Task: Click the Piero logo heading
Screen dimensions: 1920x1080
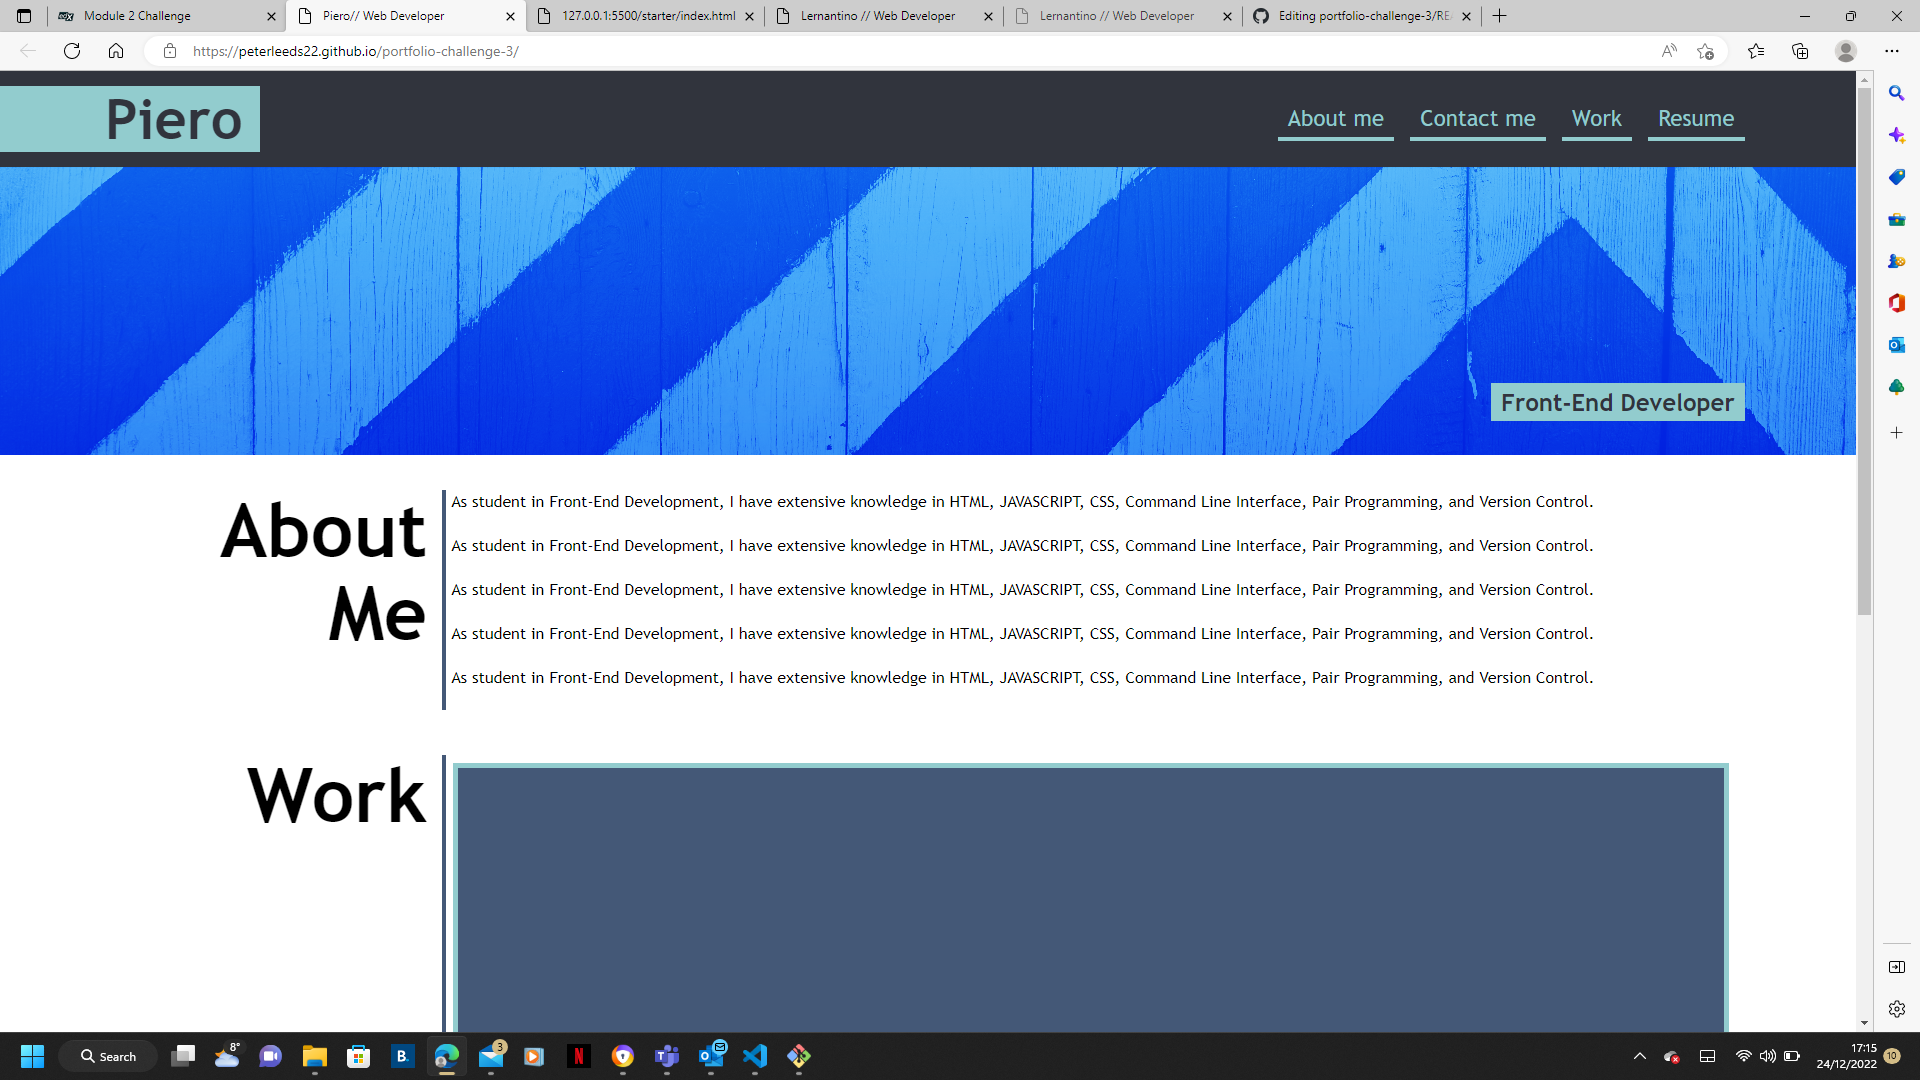Action: coord(174,120)
